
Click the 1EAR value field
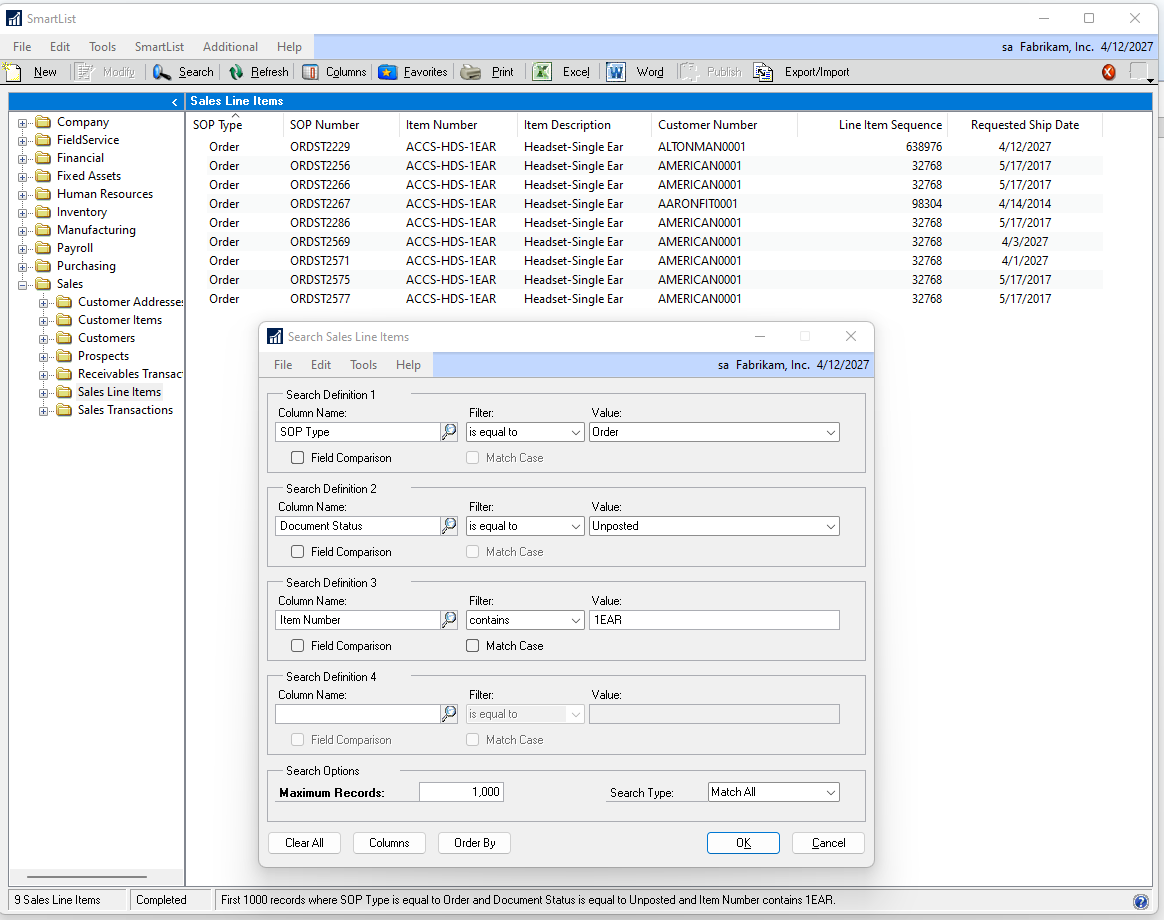[x=714, y=620]
